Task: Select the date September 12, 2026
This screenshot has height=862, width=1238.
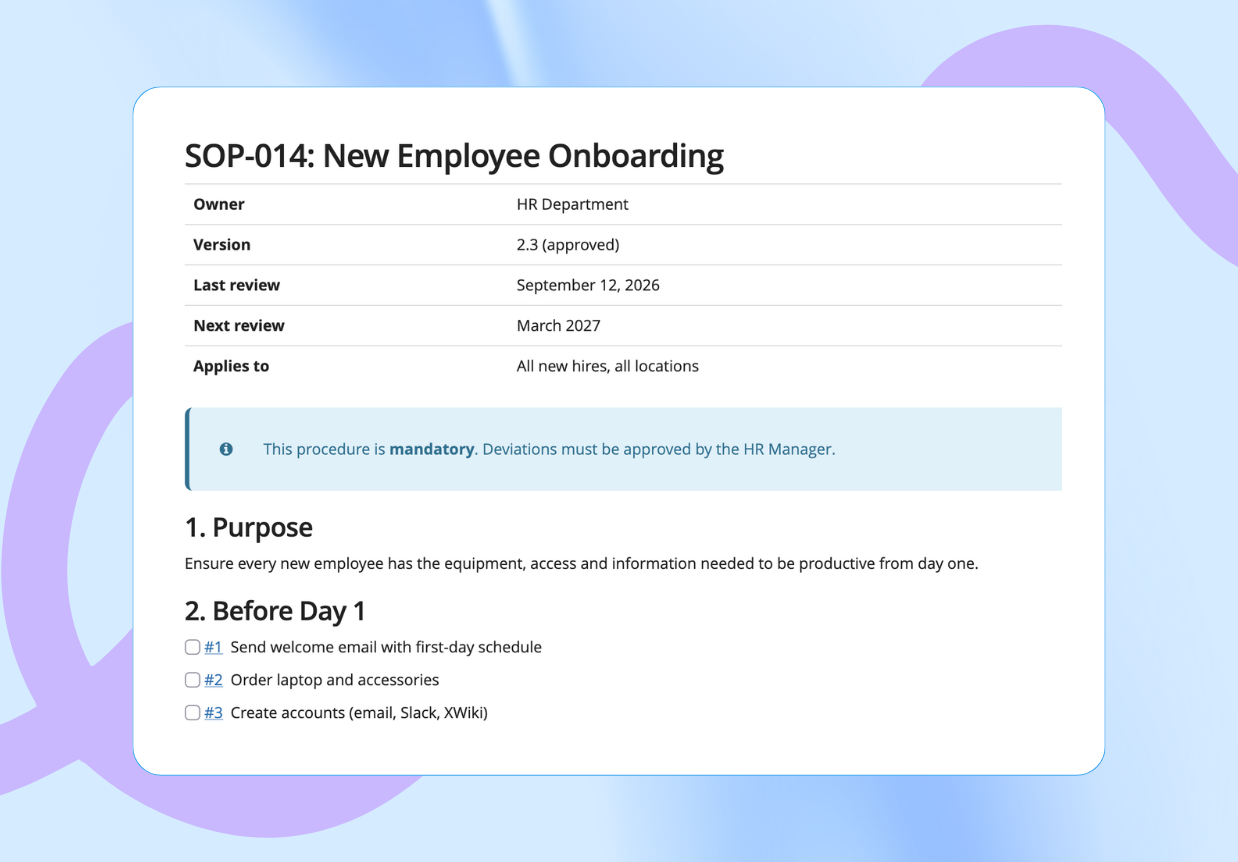Action: click(588, 285)
